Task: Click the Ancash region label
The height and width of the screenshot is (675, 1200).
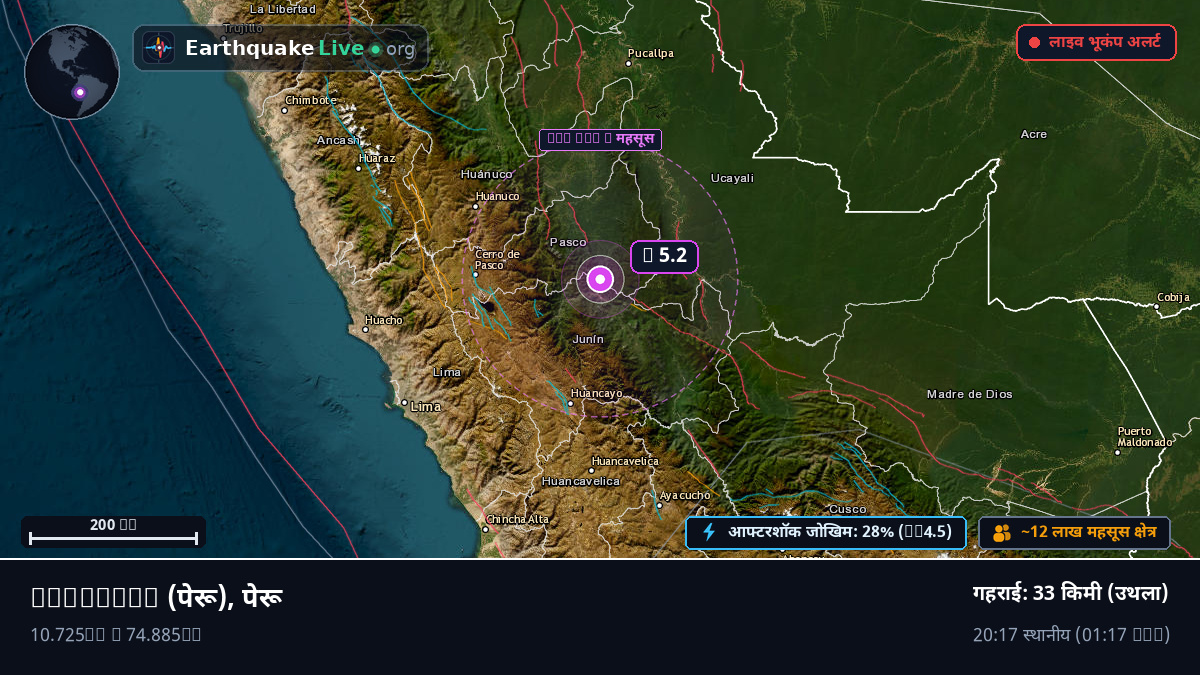Action: click(x=337, y=140)
